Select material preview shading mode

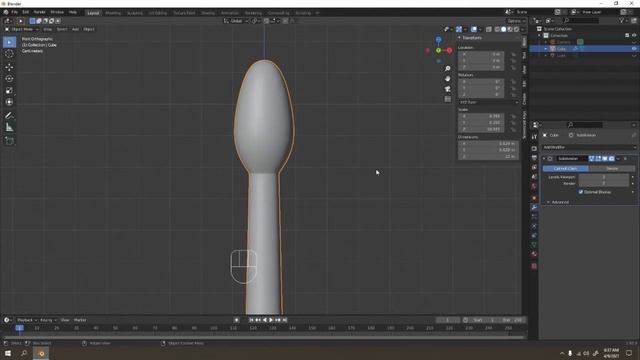(x=510, y=29)
